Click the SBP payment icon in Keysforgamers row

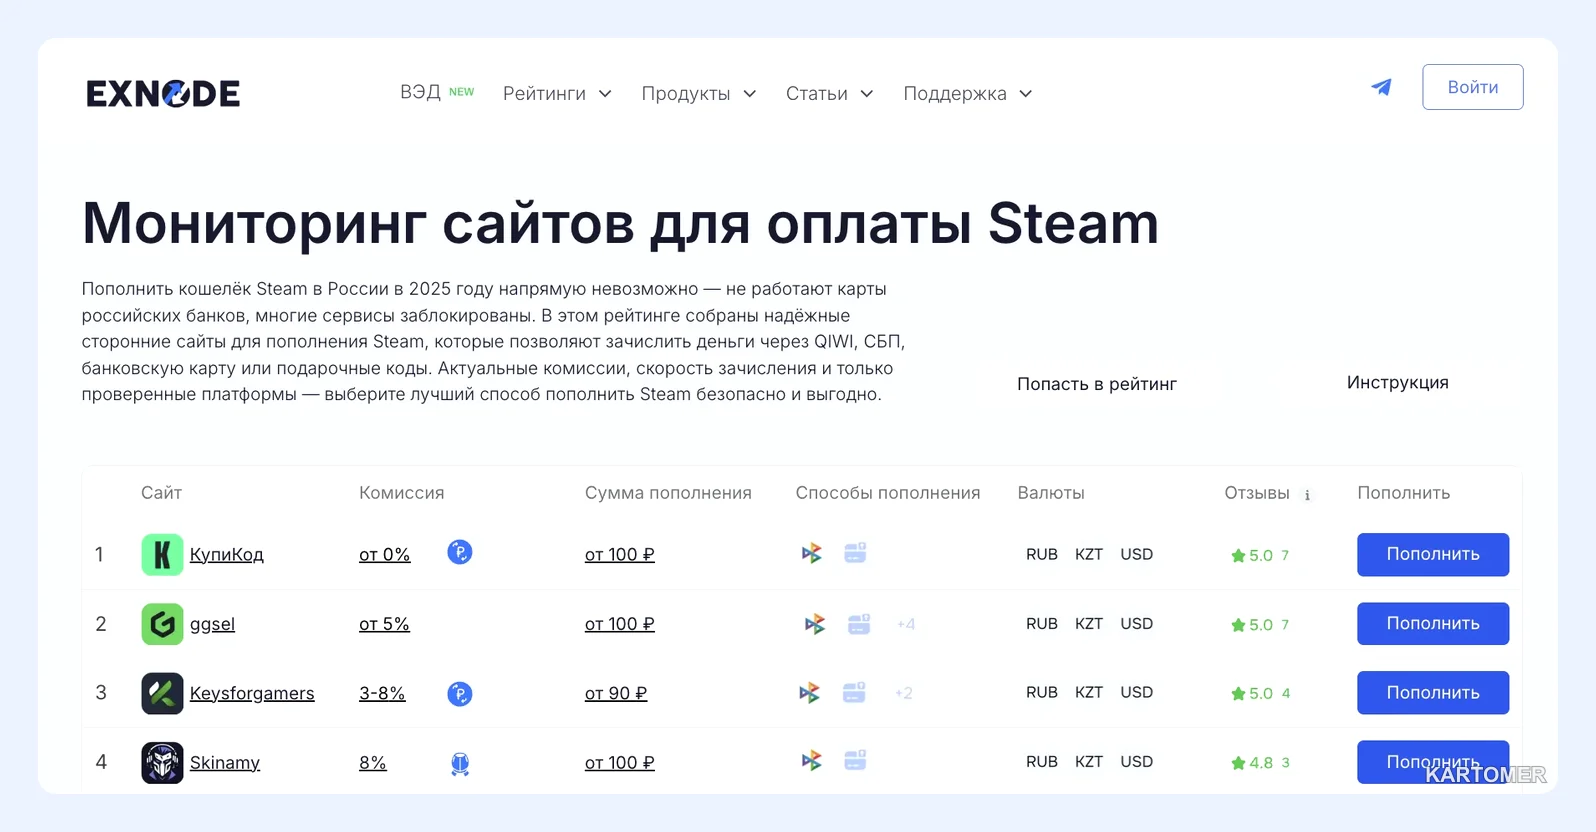(x=810, y=693)
